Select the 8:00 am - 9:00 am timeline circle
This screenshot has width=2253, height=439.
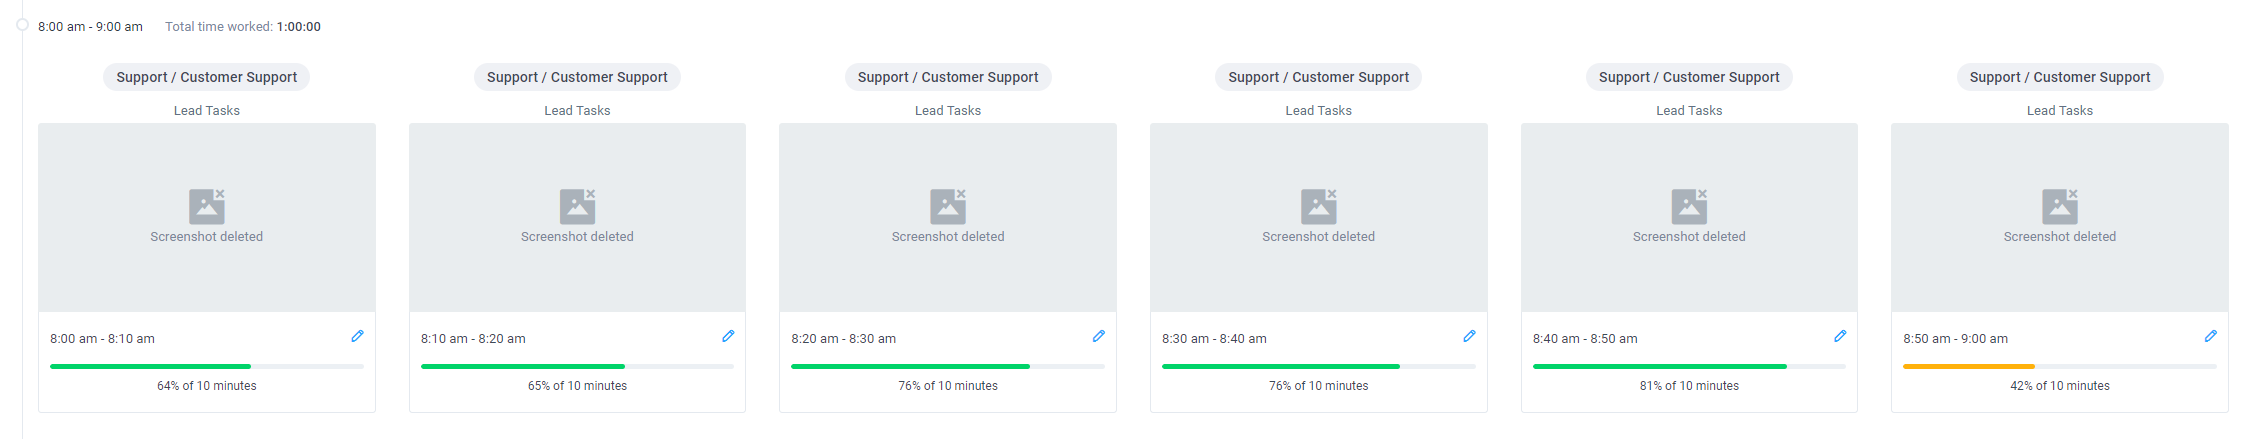22,25
